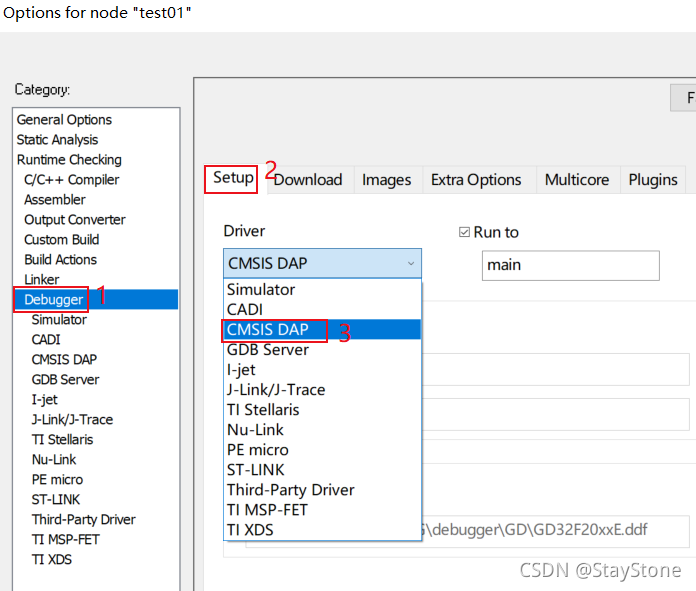This screenshot has height=591, width=696.
Task: Choose Nu-Link from the Driver dropdown
Action: tap(322, 430)
